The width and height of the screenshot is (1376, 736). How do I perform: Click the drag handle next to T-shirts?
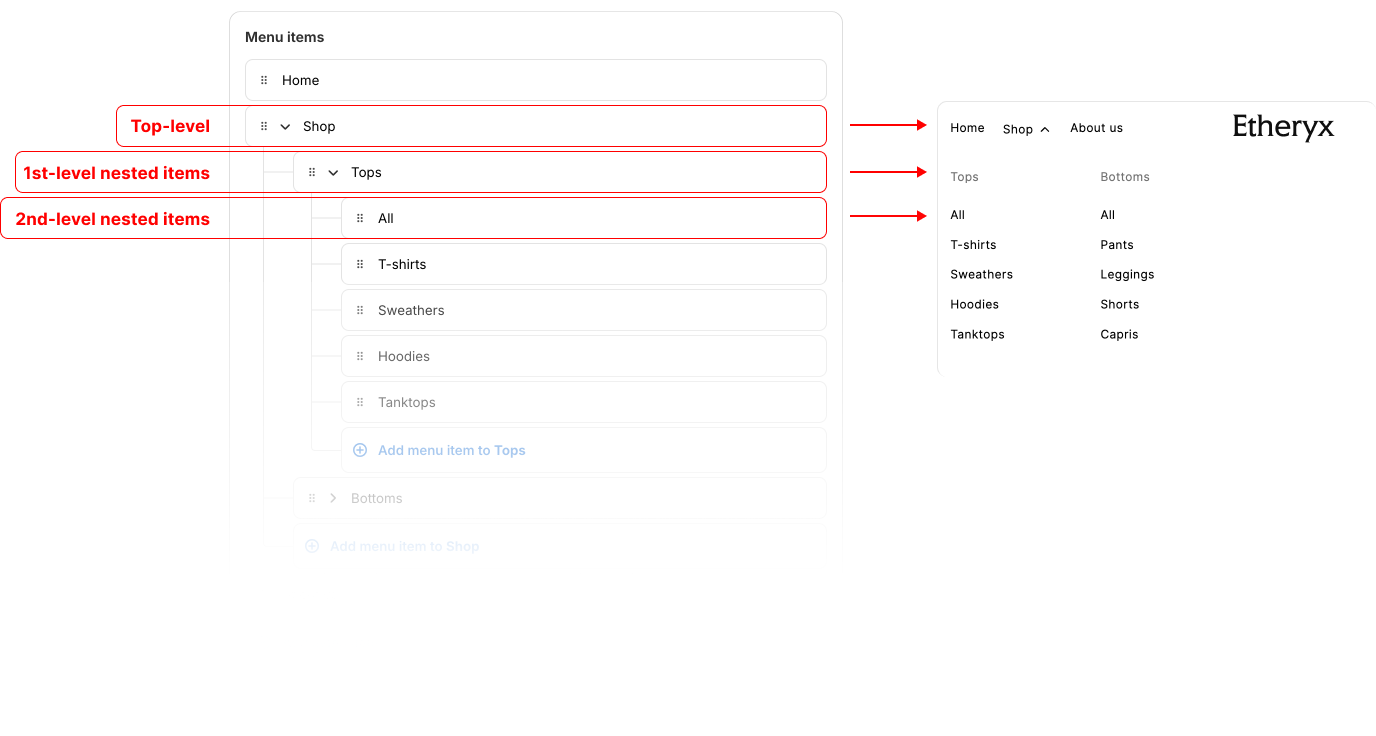pyautogui.click(x=360, y=264)
